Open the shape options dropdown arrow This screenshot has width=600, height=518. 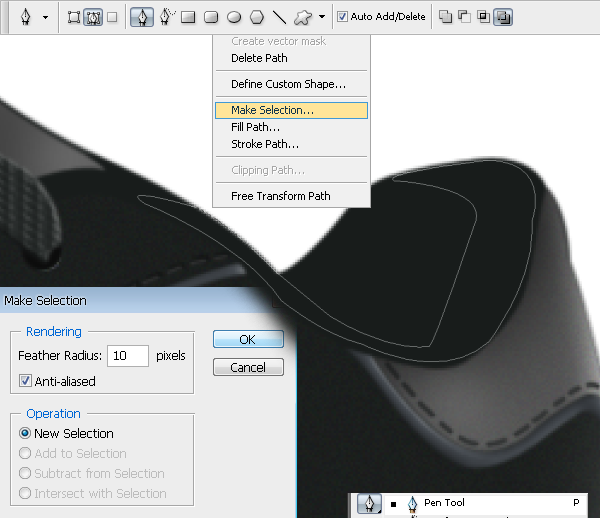click(322, 17)
